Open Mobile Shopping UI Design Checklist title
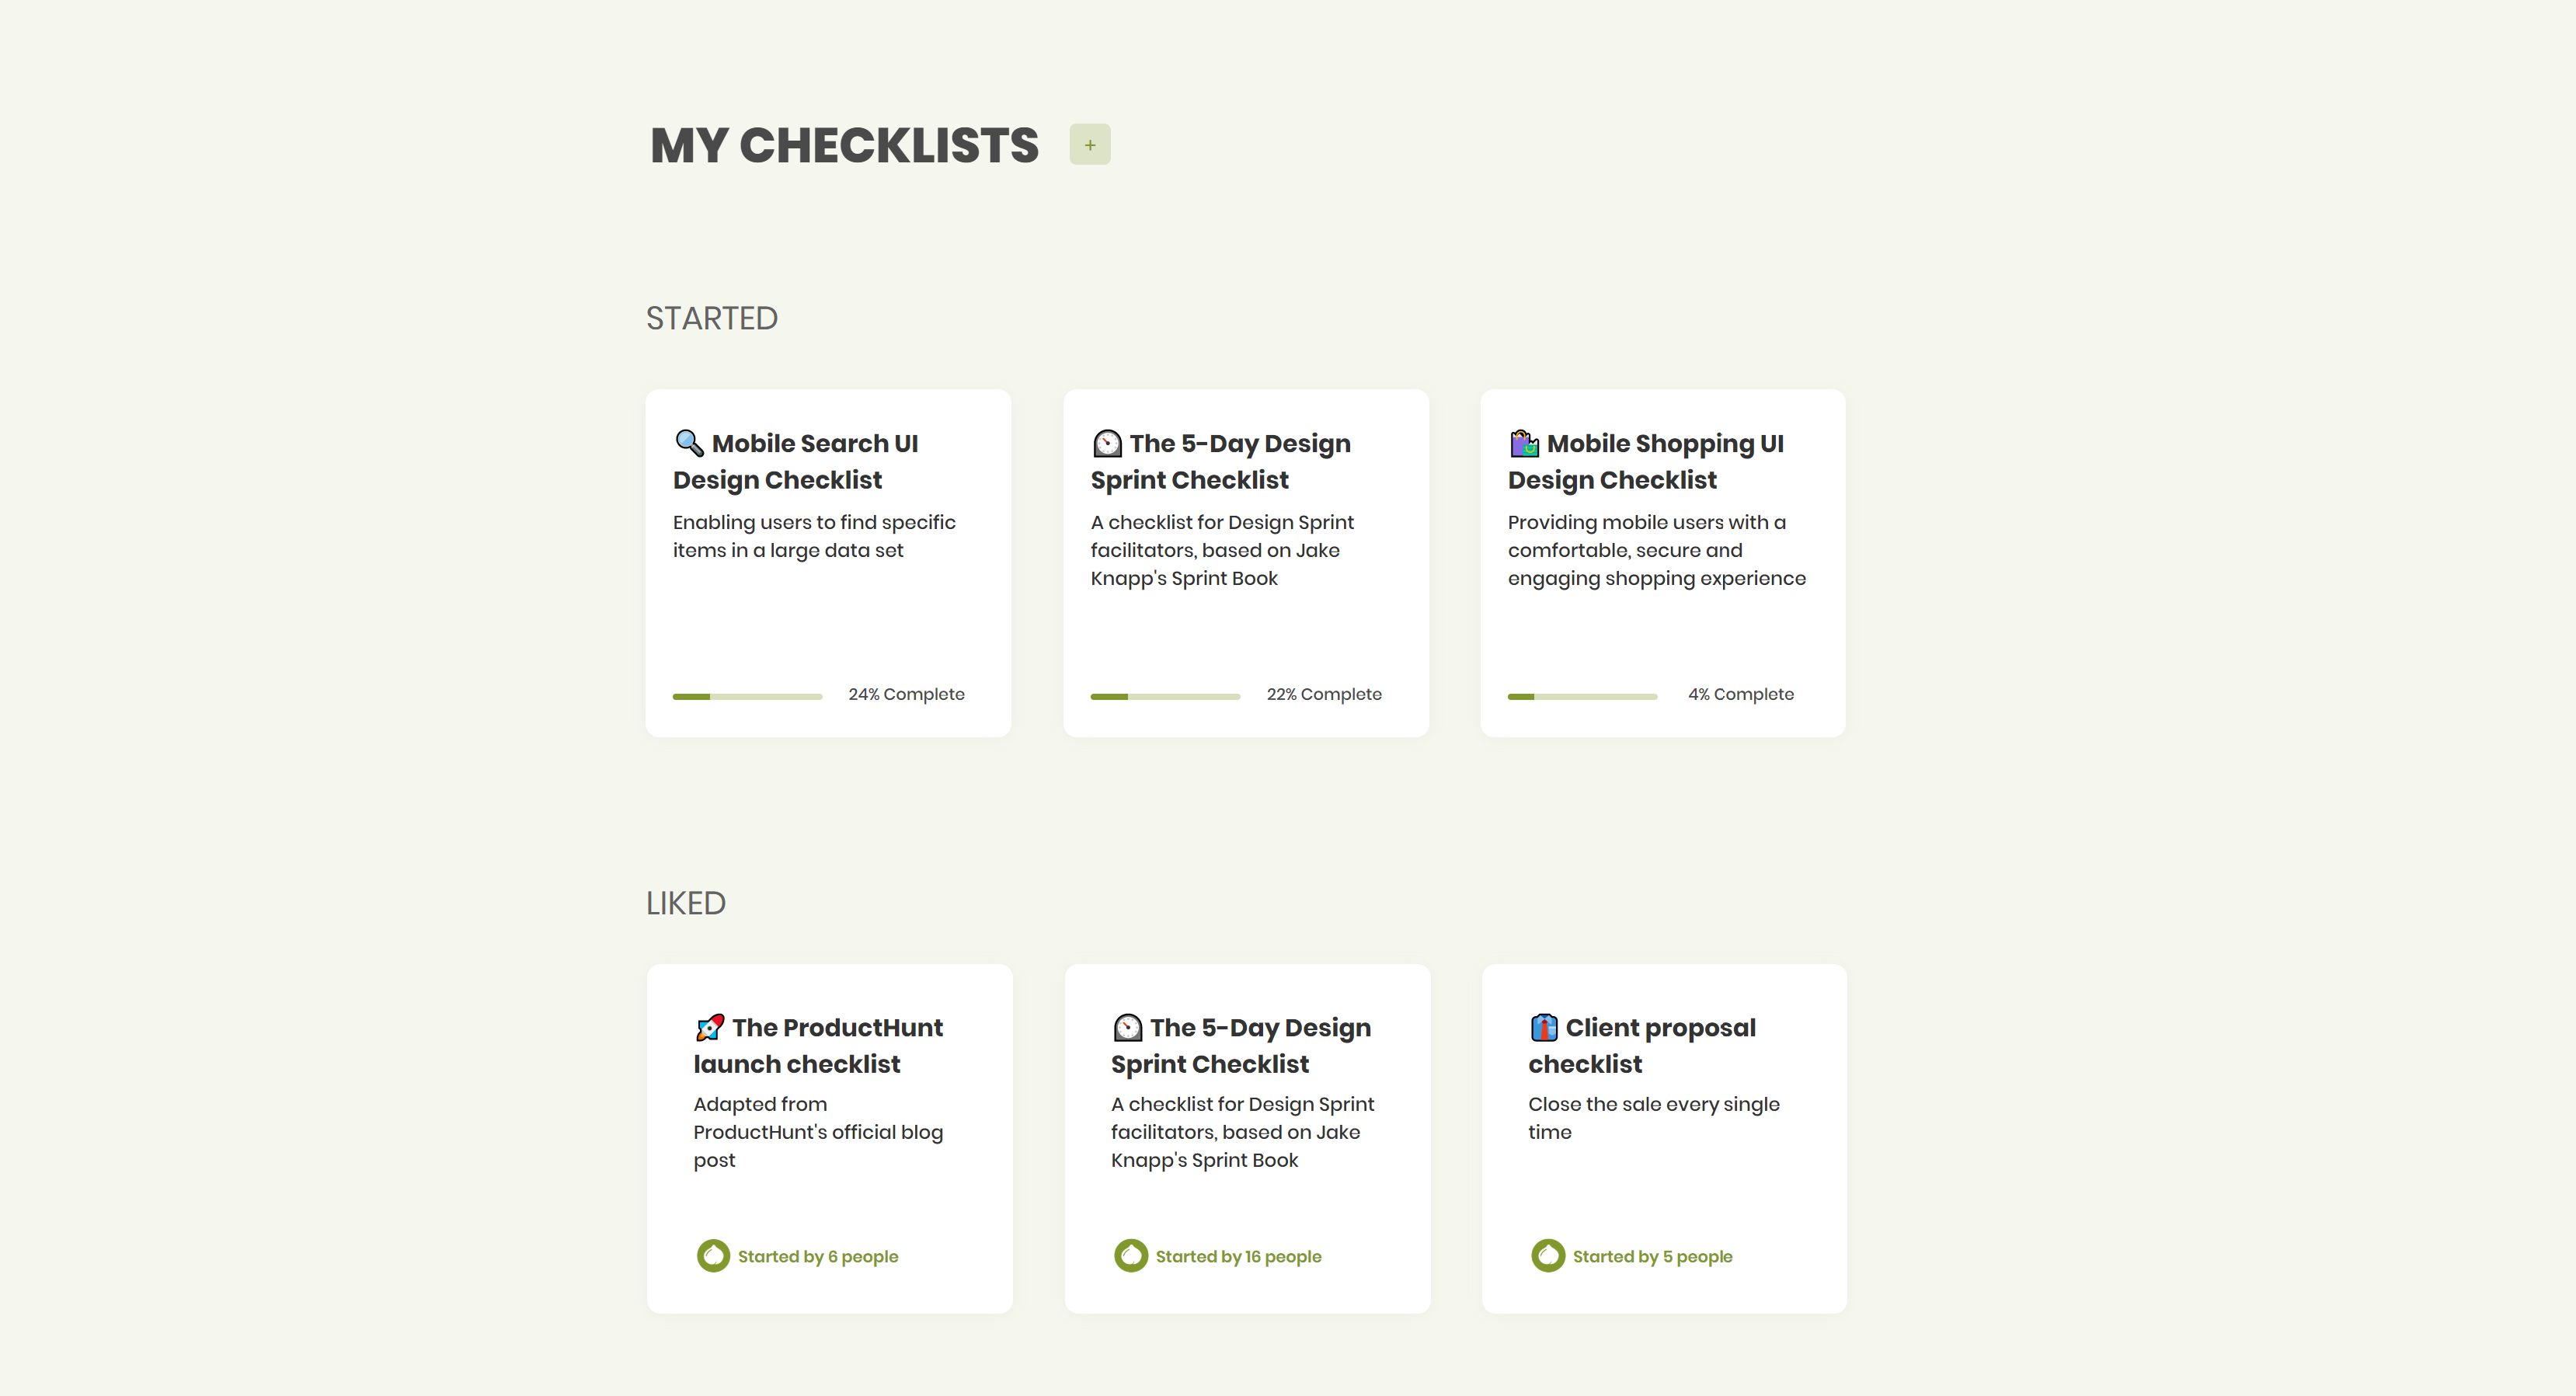Viewport: 2576px width, 1396px height. coord(1646,462)
